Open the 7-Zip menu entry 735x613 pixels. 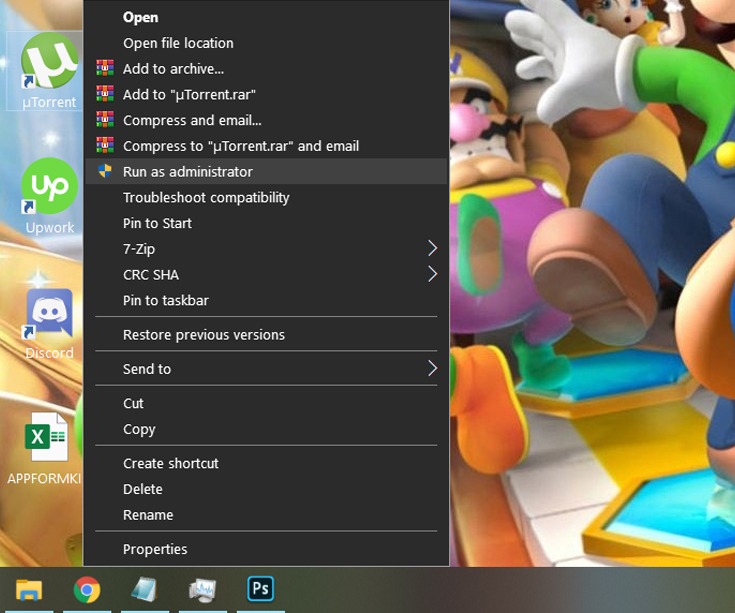coord(266,249)
